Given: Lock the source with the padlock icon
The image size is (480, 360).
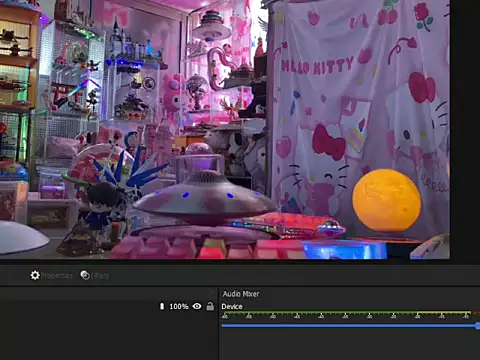Looking at the screenshot, I should (210, 306).
